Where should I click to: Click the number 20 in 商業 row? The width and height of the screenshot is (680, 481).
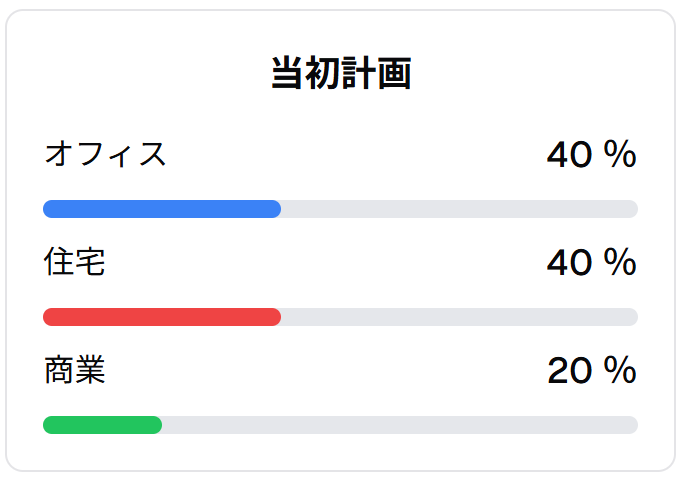569,371
